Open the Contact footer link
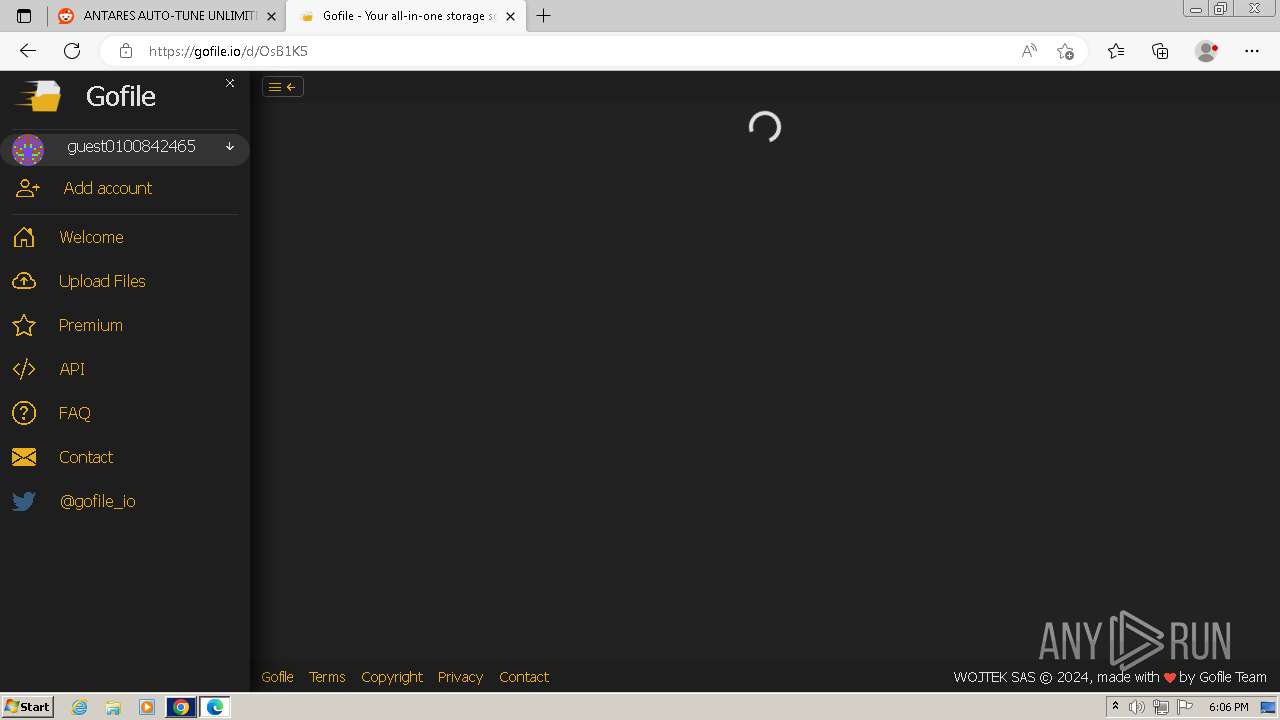Image resolution: width=1280 pixels, height=720 pixels. pos(524,677)
